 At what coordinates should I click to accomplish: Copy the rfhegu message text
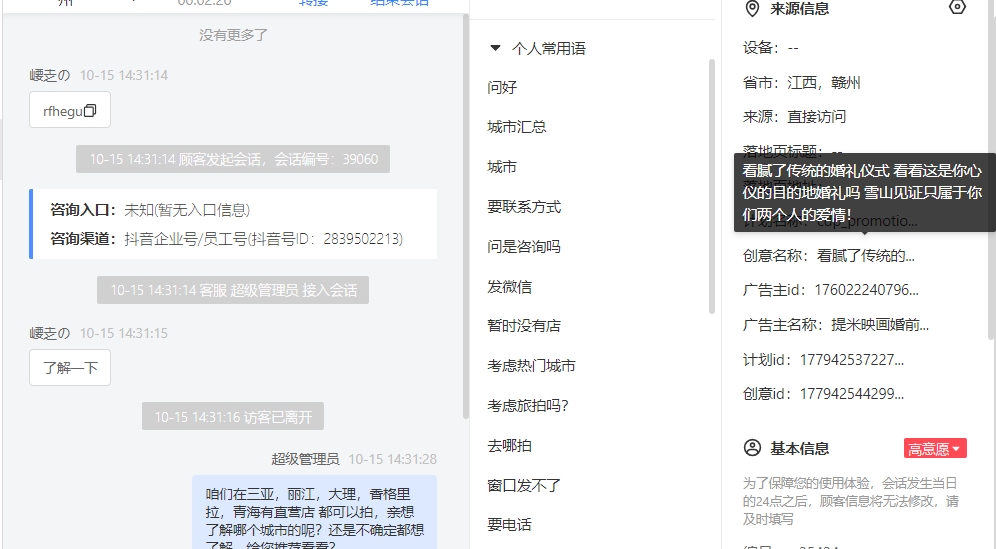(90, 111)
